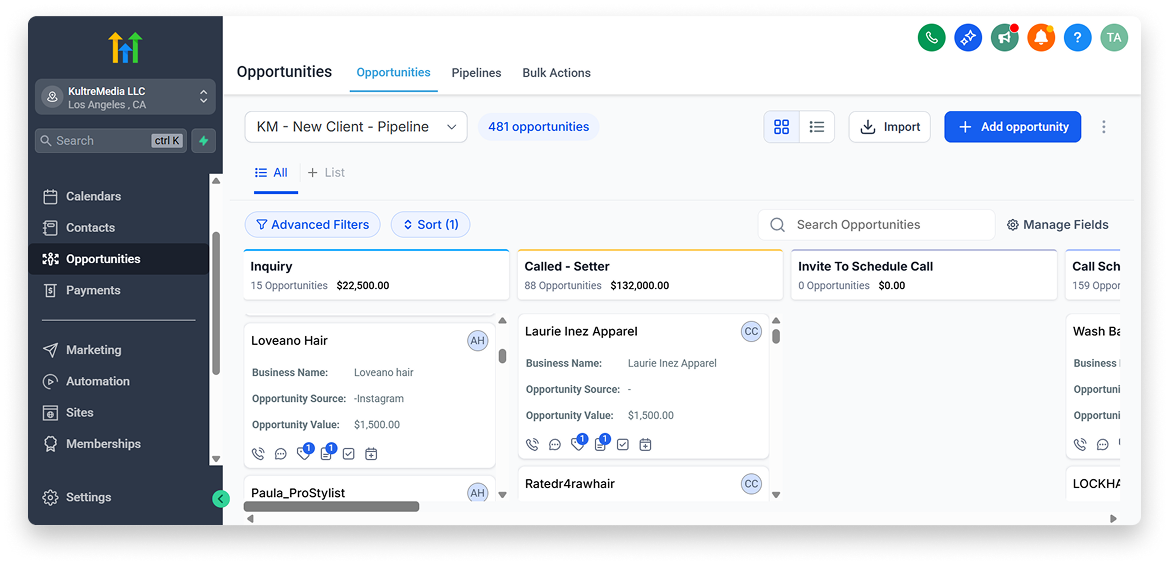
Task: Click the green phone dialer icon
Action: click(x=931, y=38)
